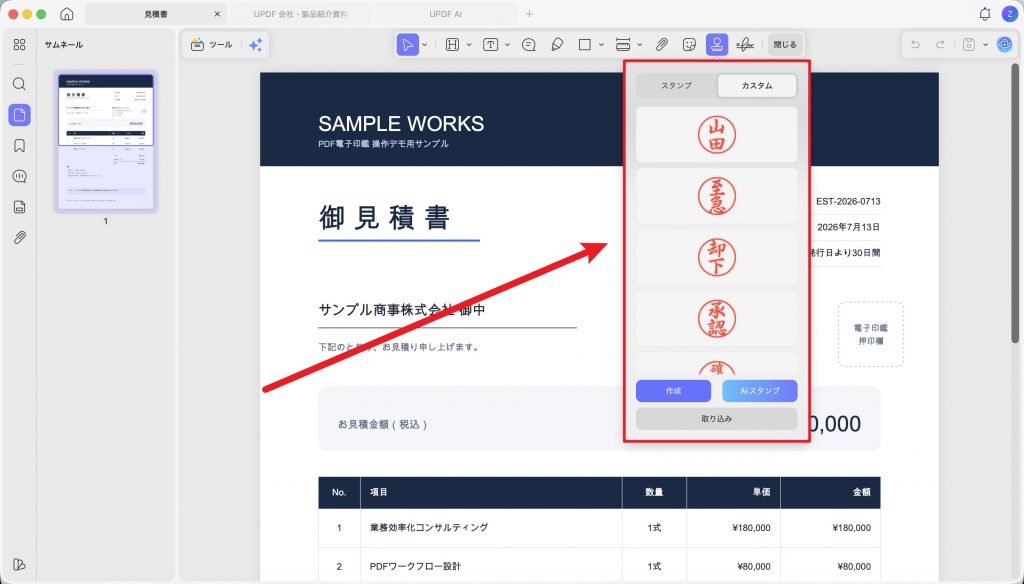
Task: Switch to the スタンプ tab
Action: [x=677, y=86]
